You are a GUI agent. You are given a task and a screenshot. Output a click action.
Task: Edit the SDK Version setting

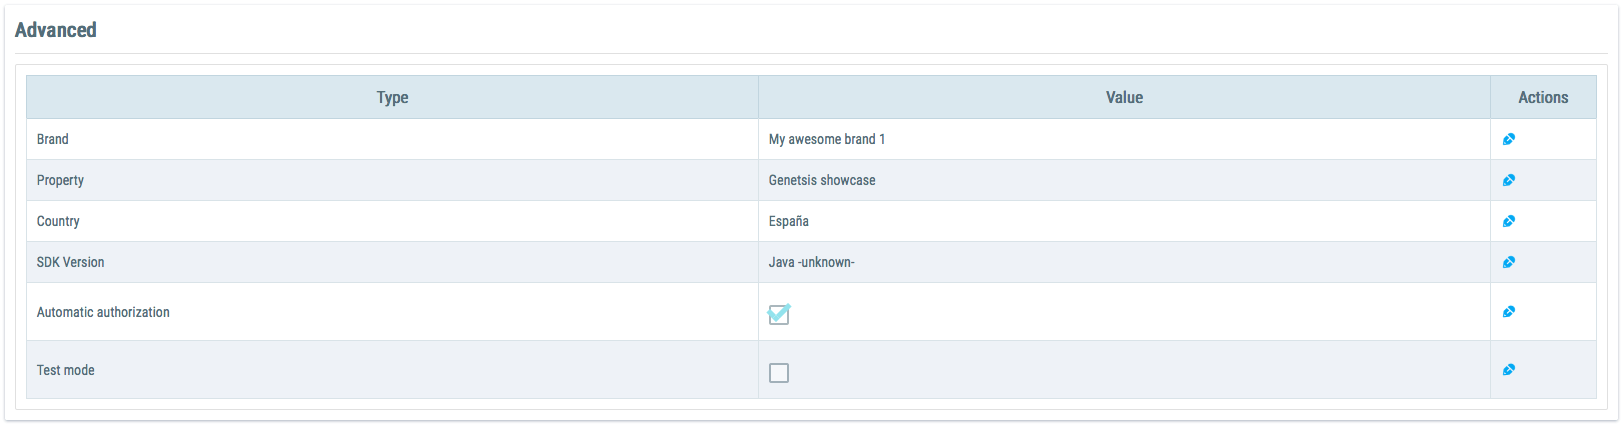pos(1509,262)
